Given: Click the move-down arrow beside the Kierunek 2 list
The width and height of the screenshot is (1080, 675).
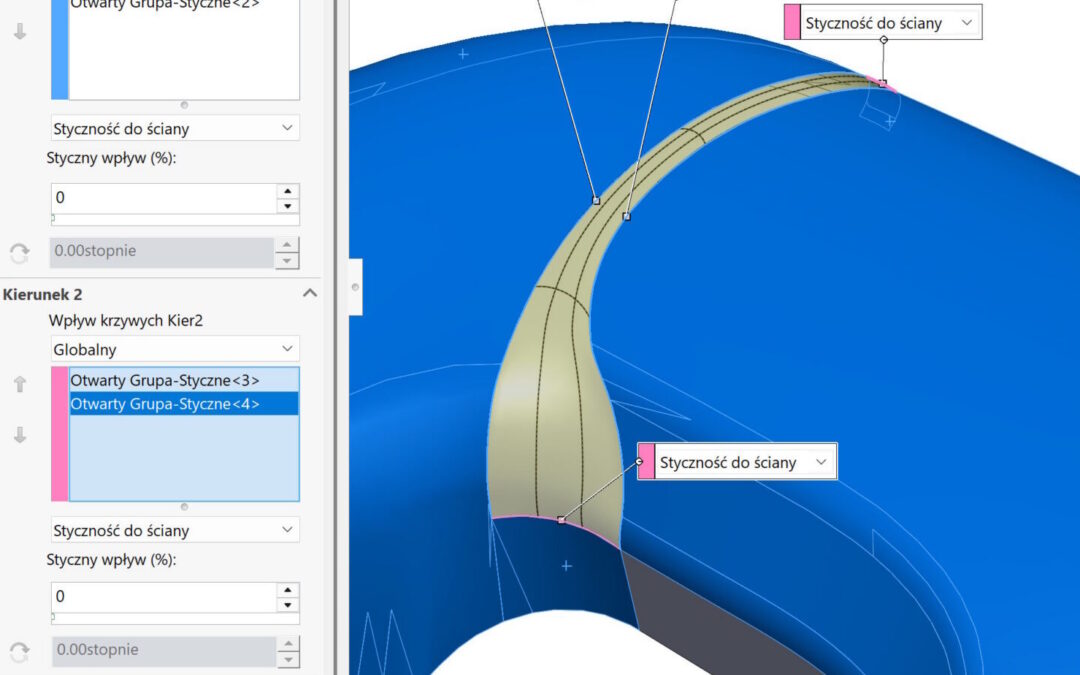Looking at the screenshot, I should (19, 435).
